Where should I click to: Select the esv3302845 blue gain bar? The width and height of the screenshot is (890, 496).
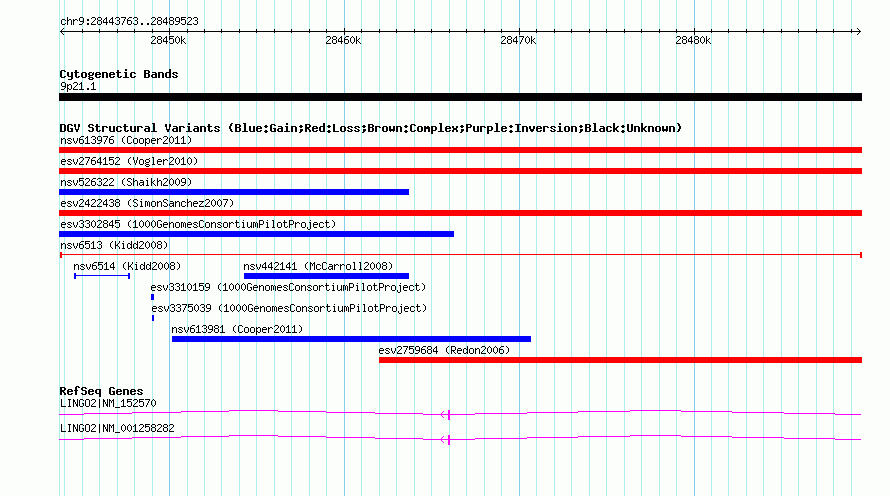pyautogui.click(x=257, y=234)
